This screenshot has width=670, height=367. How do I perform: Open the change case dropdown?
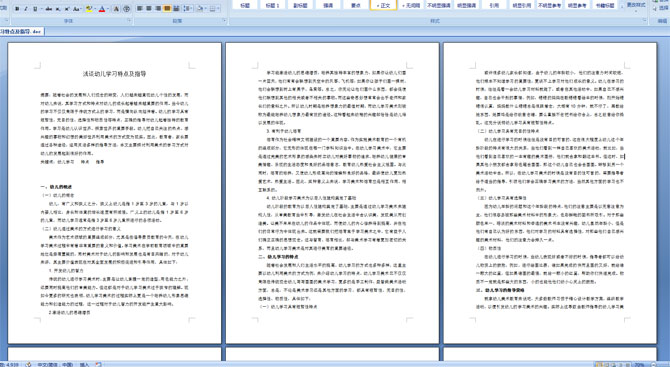(x=77, y=9)
